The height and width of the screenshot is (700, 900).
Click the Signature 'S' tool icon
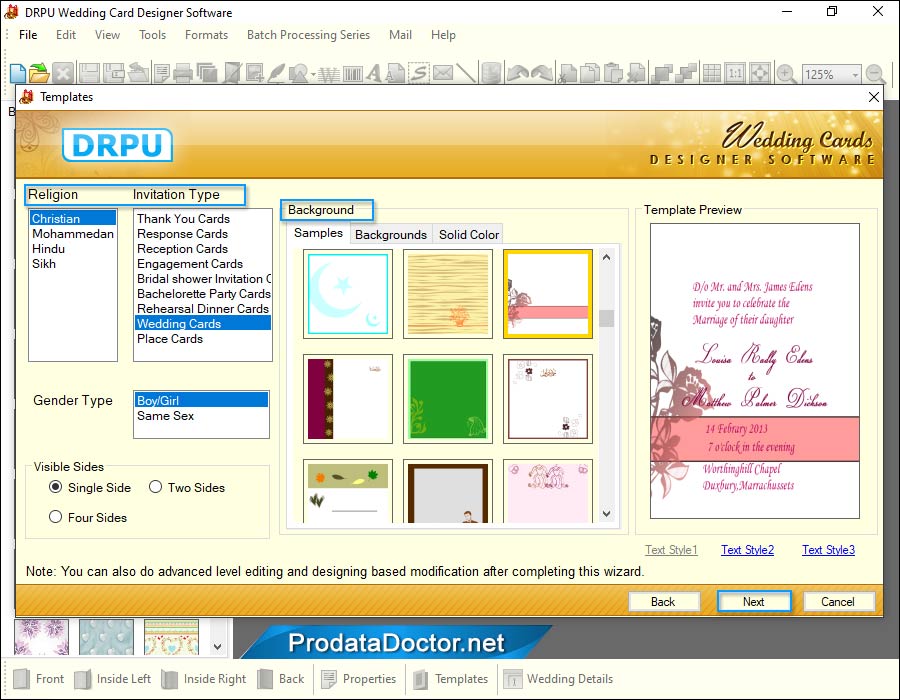click(x=420, y=73)
